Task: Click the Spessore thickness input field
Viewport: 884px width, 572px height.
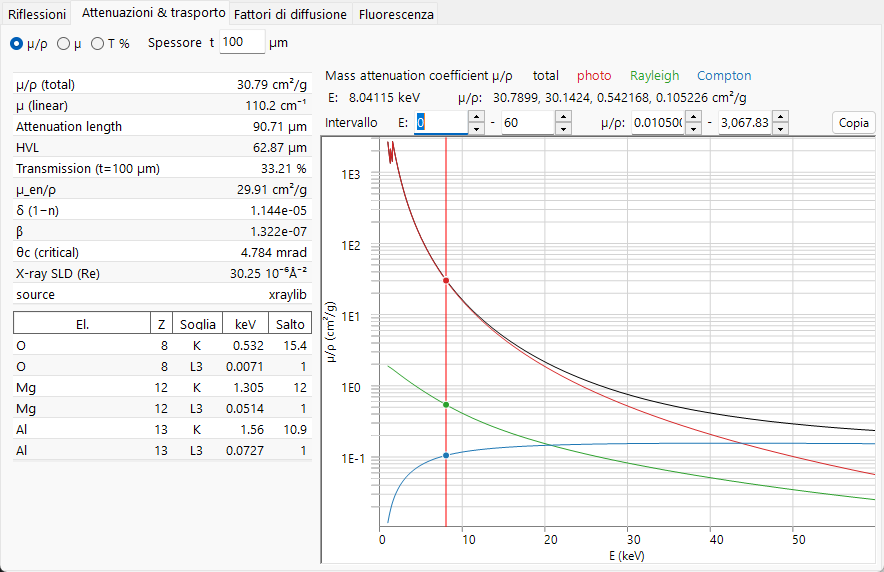Action: pyautogui.click(x=242, y=42)
